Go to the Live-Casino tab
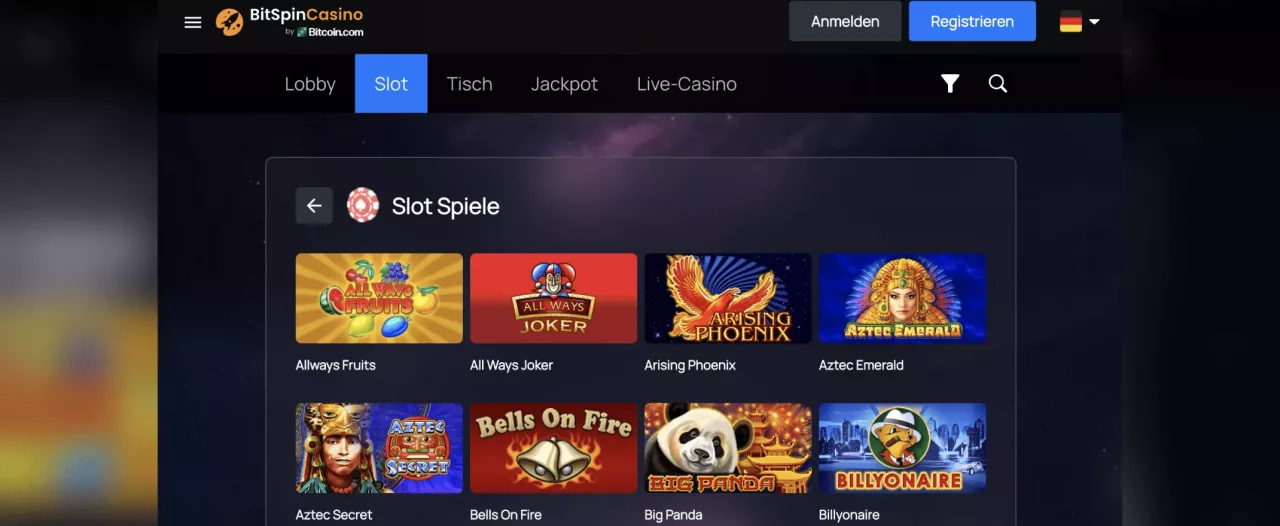Viewport: 1280px width, 526px height. pos(687,84)
